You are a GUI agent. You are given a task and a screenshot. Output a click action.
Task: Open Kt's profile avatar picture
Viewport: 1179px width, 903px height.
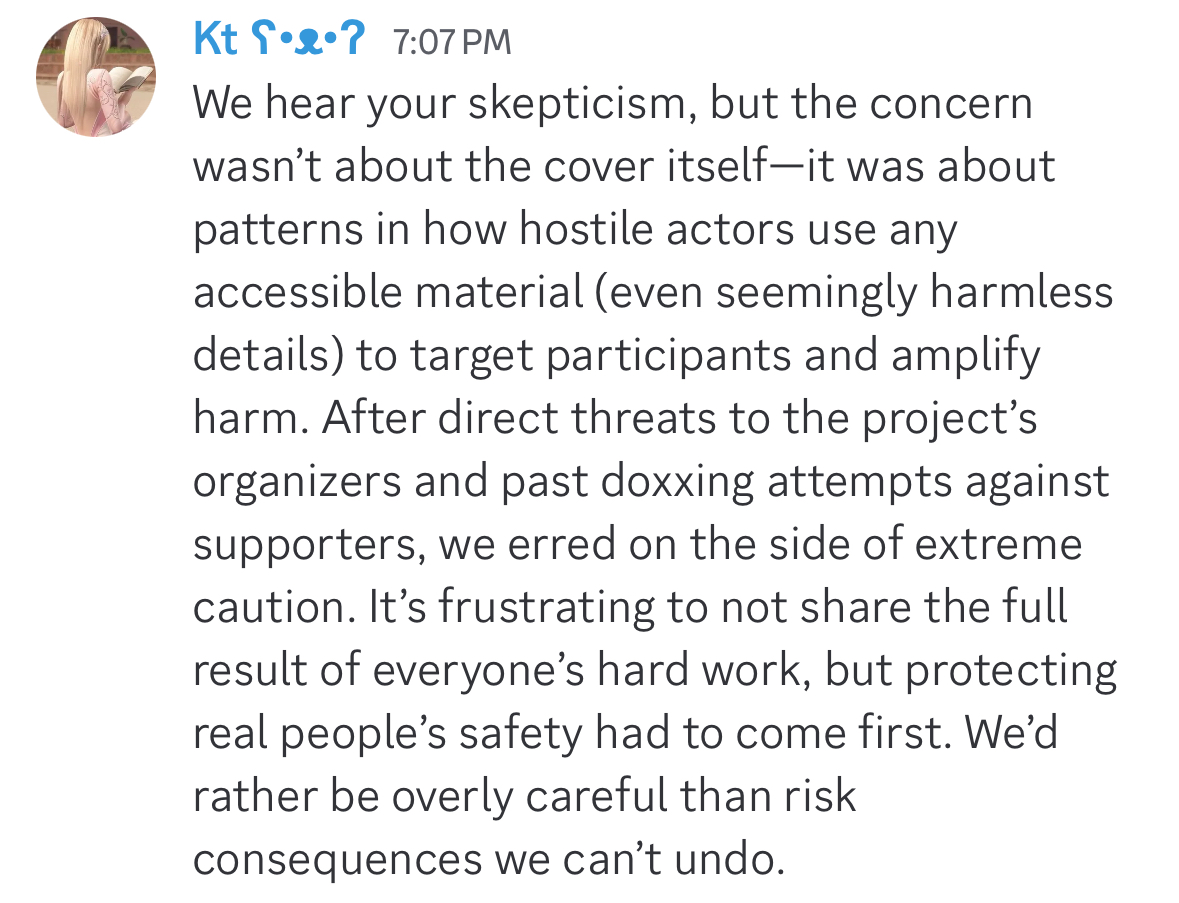(x=96, y=77)
